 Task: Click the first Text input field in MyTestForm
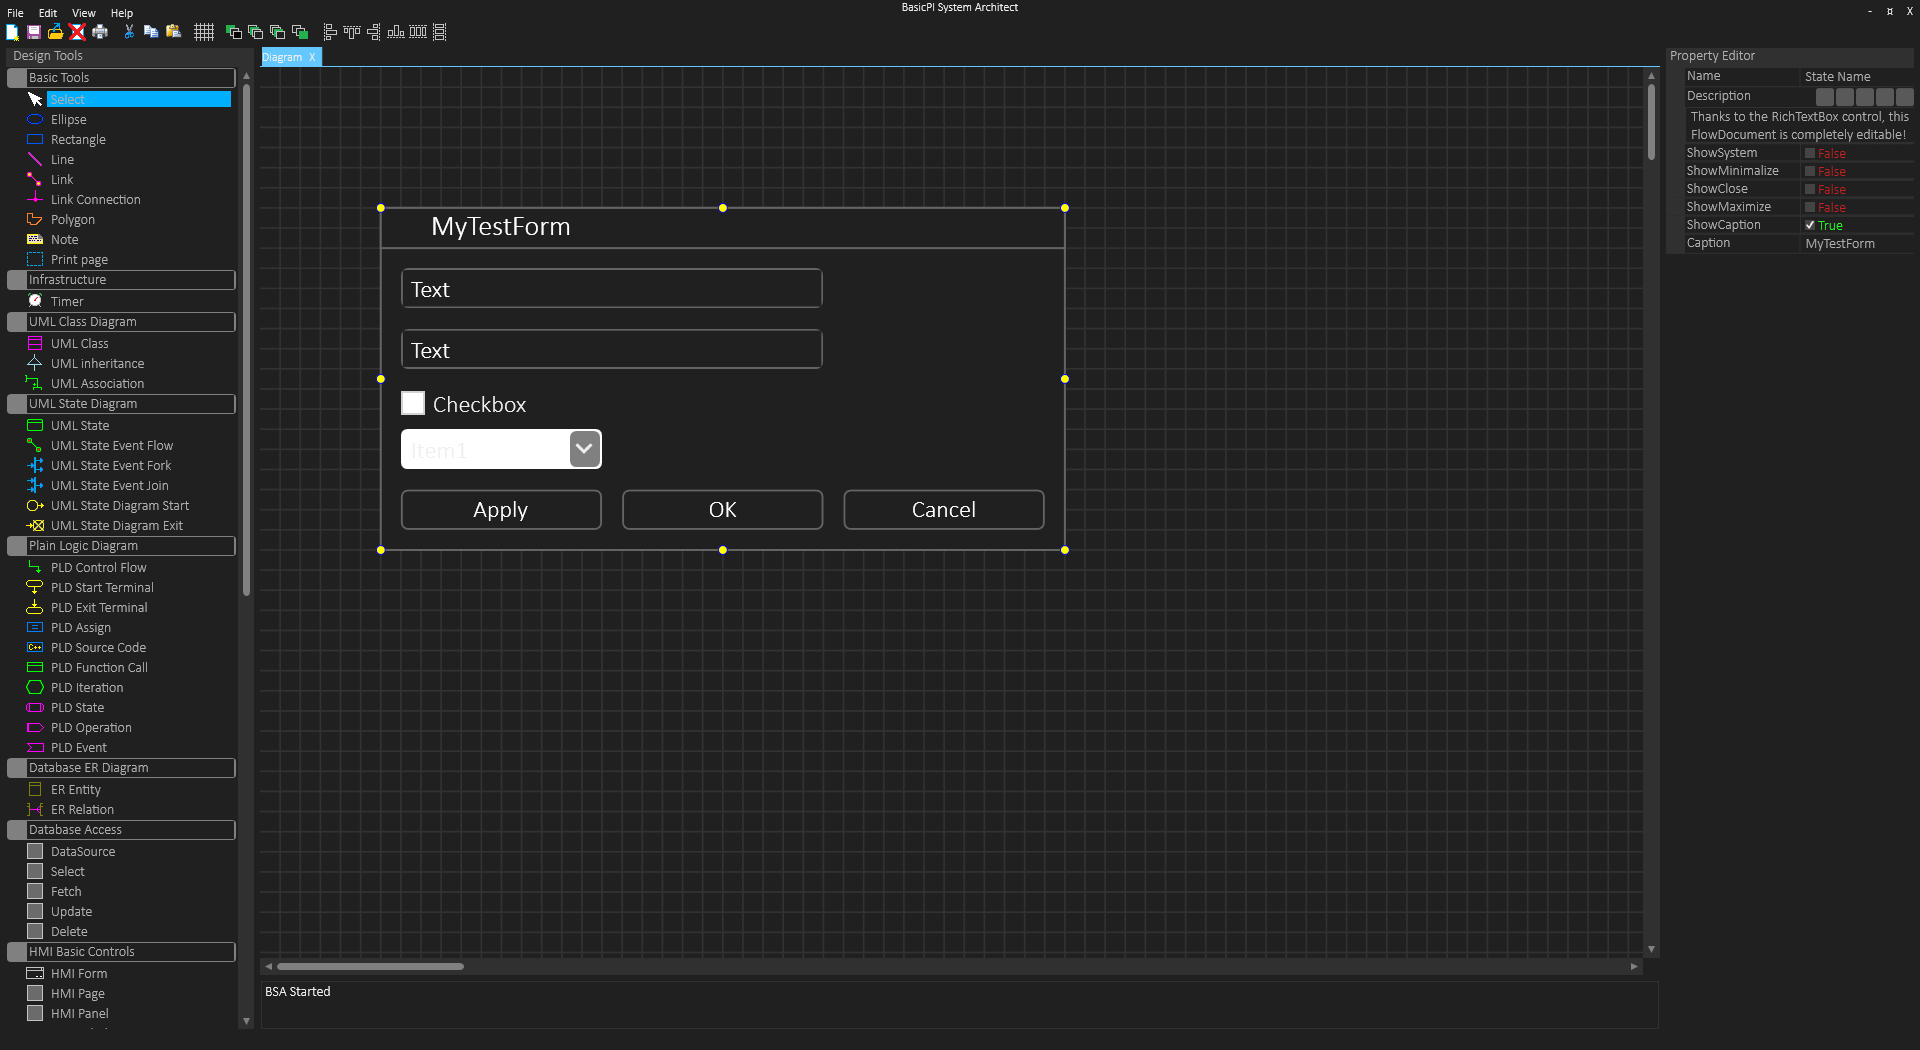pos(611,288)
